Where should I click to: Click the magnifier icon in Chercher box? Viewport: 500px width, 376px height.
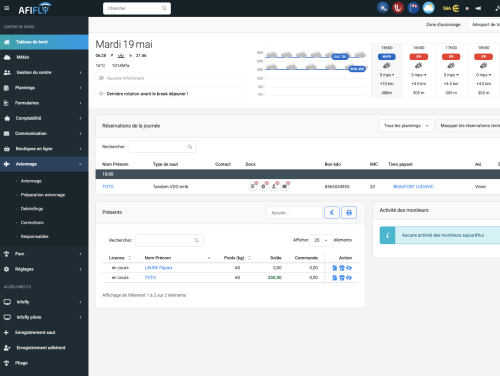(x=164, y=8)
